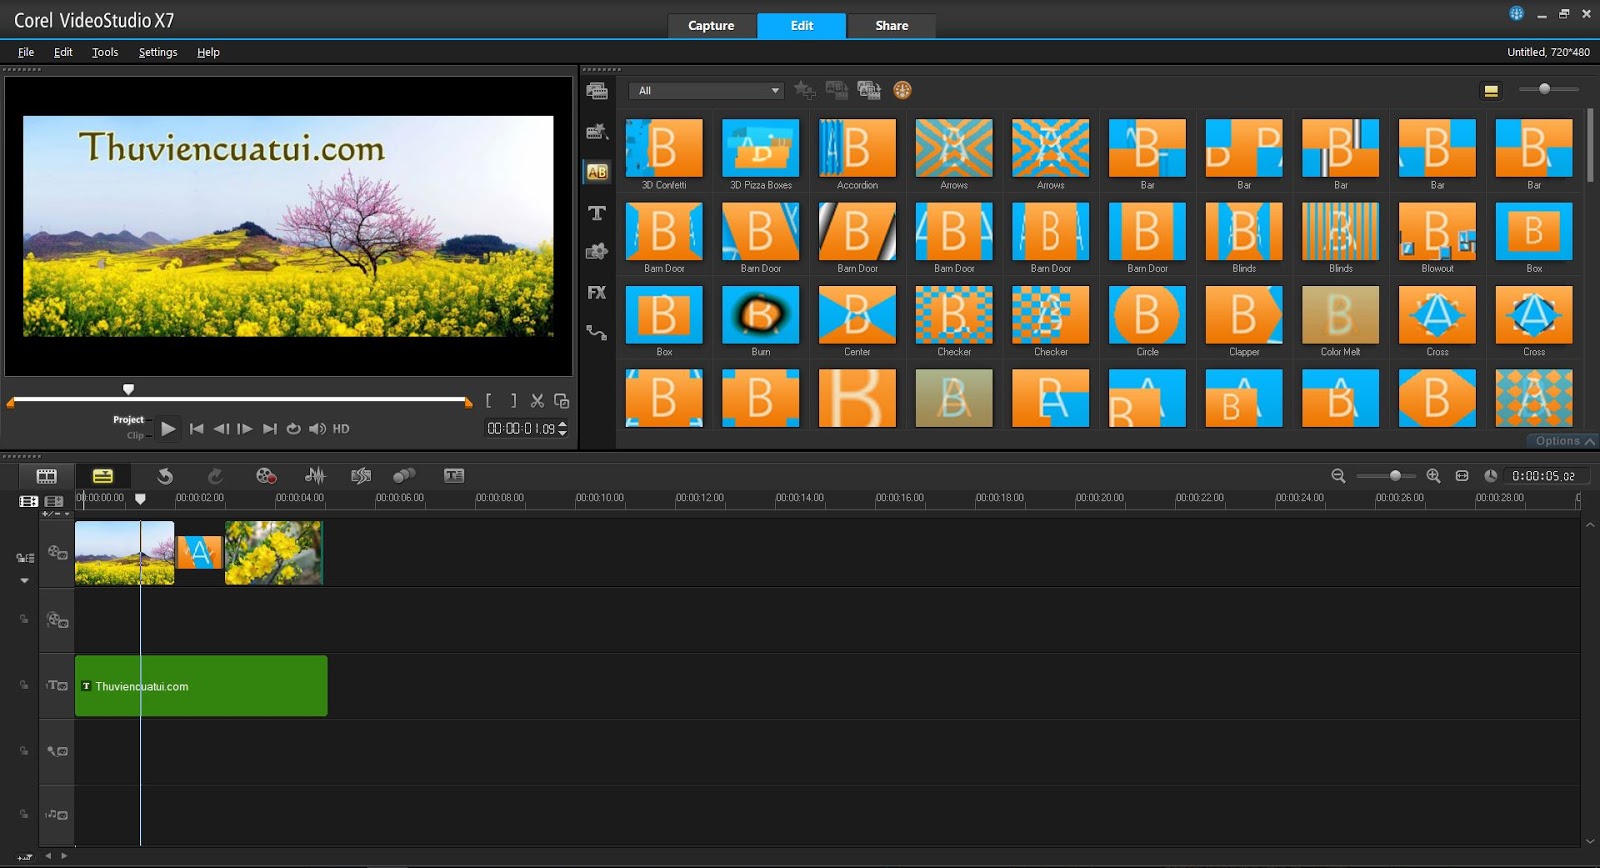The image size is (1600, 868).
Task: Open the Sound Mixer waveform icon
Action: (x=315, y=476)
